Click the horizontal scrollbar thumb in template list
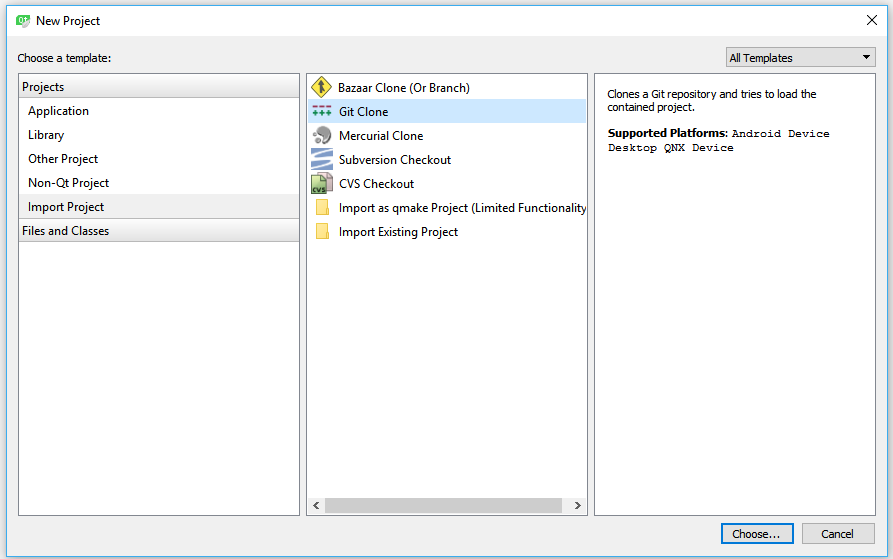Image resolution: width=893 pixels, height=559 pixels. tap(443, 505)
